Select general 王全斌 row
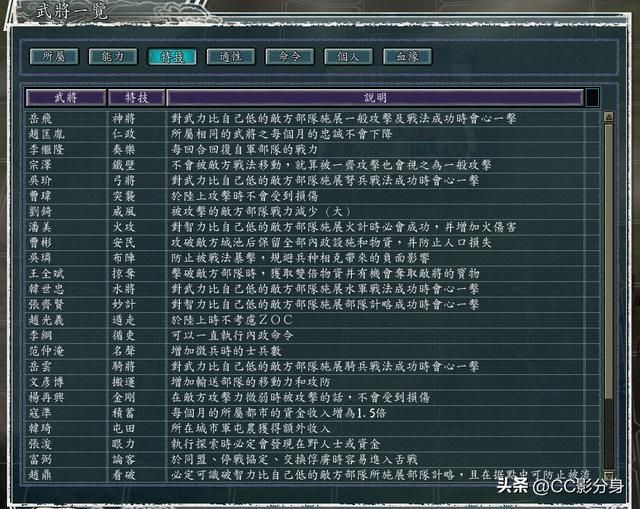The height and width of the screenshot is (509, 640). [312, 274]
